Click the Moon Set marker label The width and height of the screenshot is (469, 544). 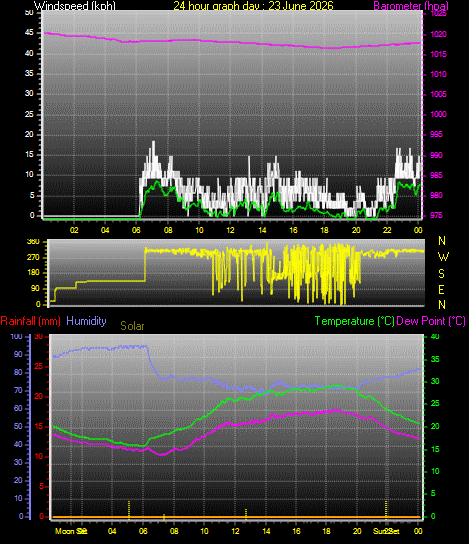[x=71, y=531]
